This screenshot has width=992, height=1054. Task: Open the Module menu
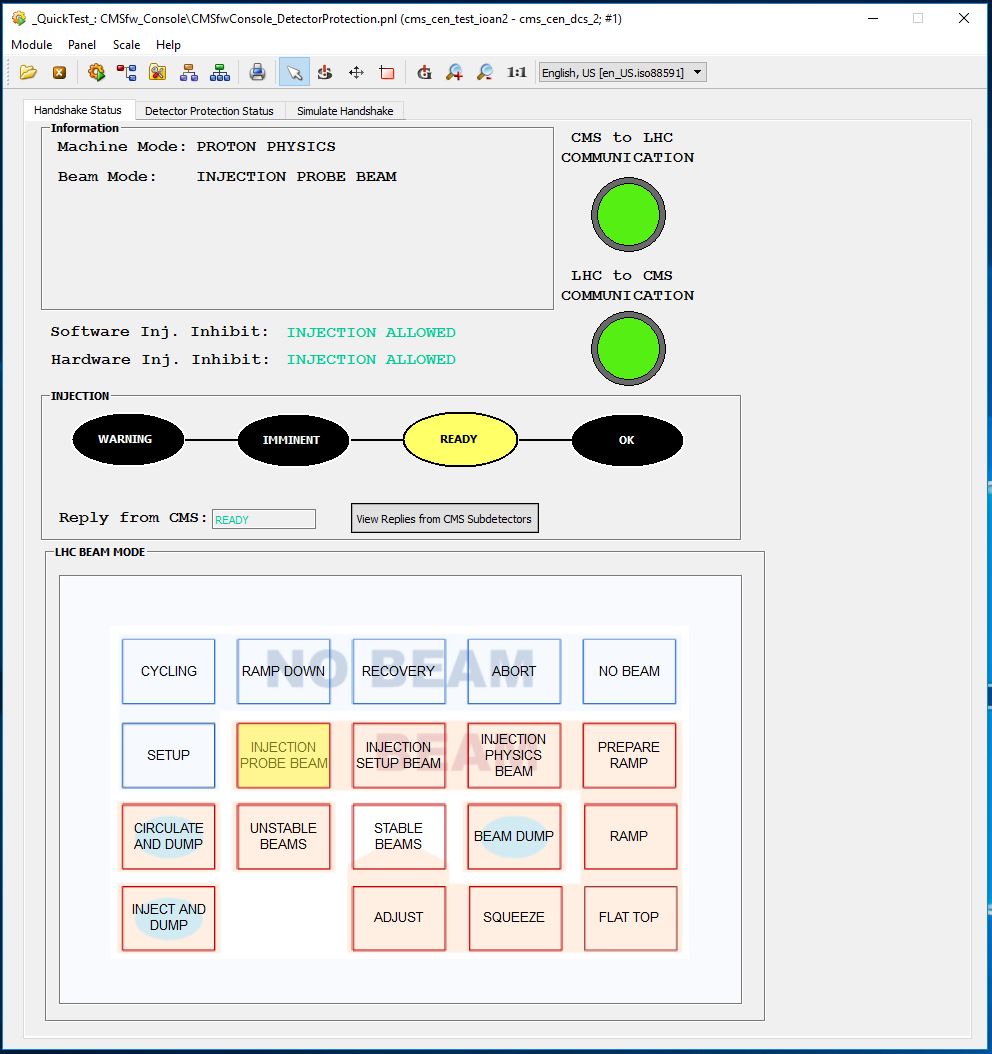[32, 45]
